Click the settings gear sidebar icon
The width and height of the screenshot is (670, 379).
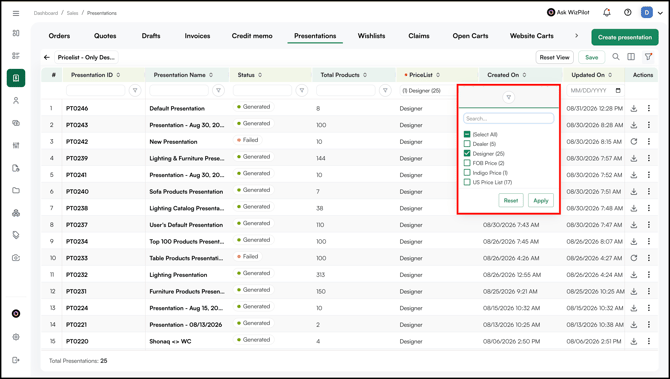tap(16, 337)
